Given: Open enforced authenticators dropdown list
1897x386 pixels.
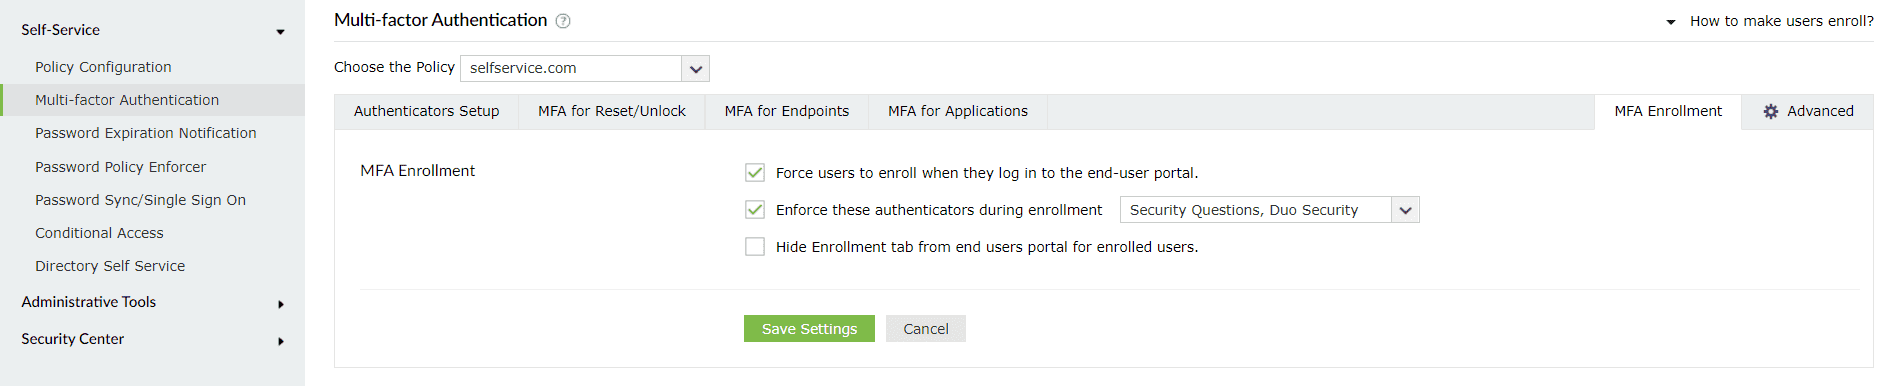Looking at the screenshot, I should (x=1405, y=210).
